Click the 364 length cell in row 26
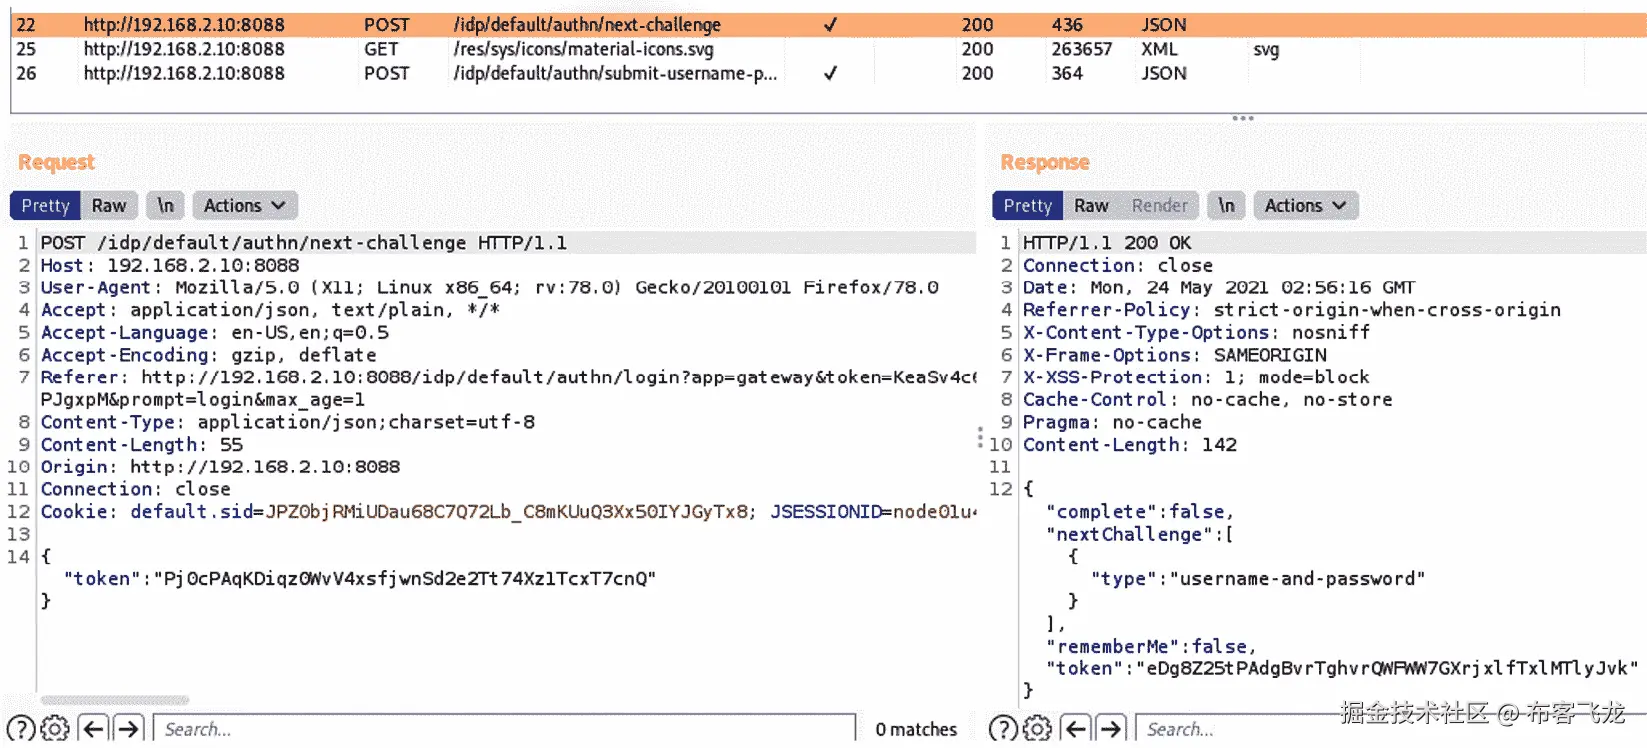The width and height of the screenshot is (1647, 748). [1067, 73]
